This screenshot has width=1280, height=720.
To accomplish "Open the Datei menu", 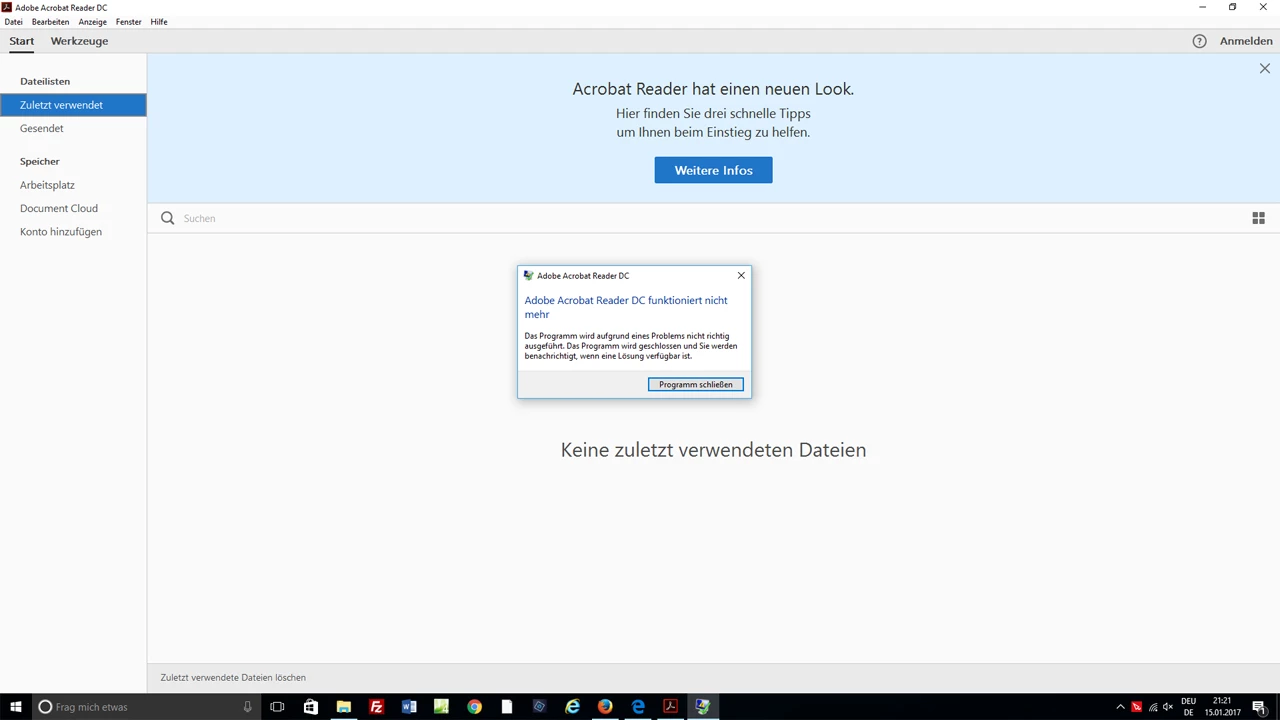I will (13, 21).
